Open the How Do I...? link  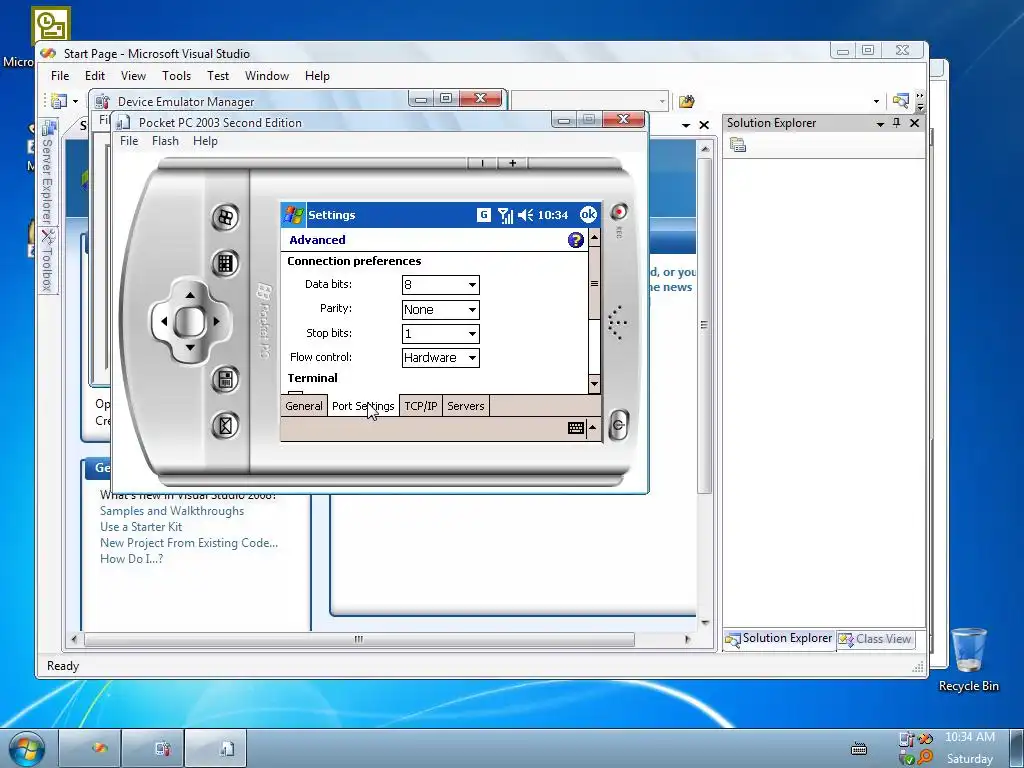[x=131, y=558]
